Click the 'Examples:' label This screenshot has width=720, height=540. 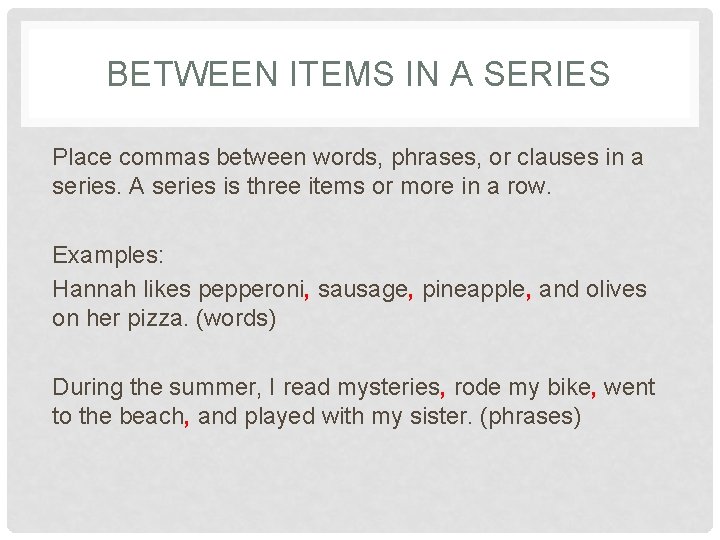(108, 255)
